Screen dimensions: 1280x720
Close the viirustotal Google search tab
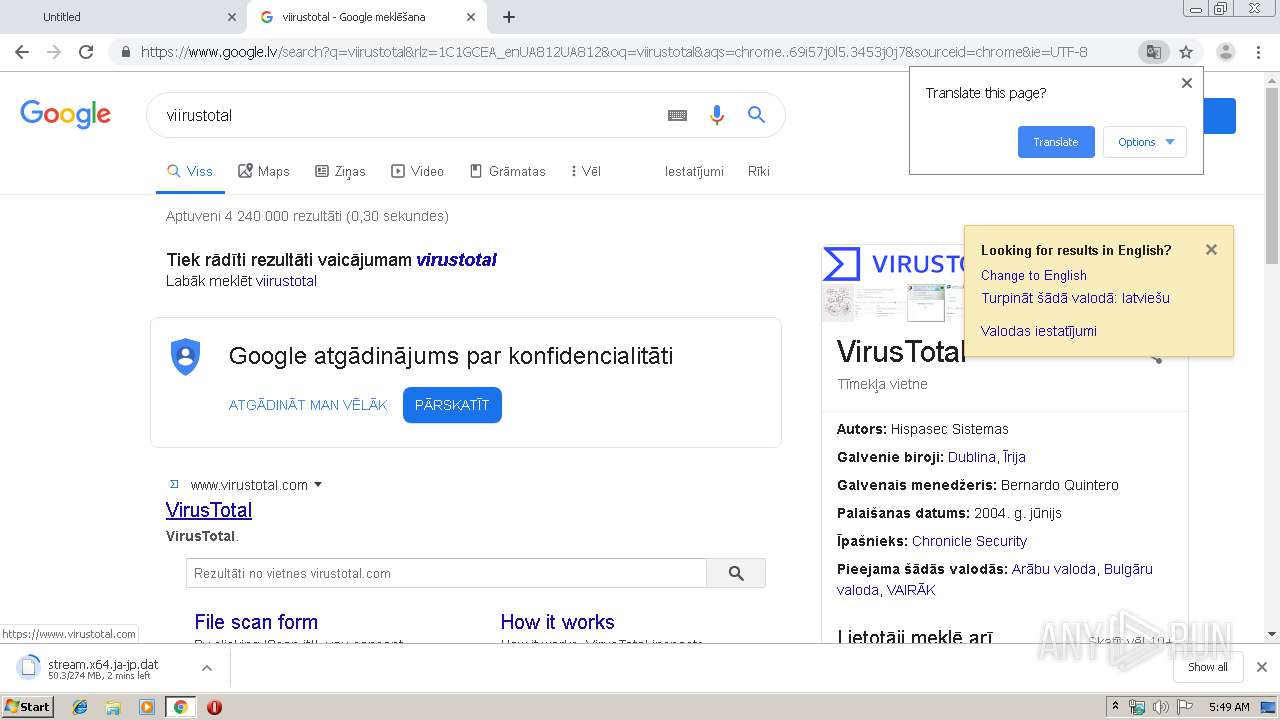pyautogui.click(x=471, y=17)
